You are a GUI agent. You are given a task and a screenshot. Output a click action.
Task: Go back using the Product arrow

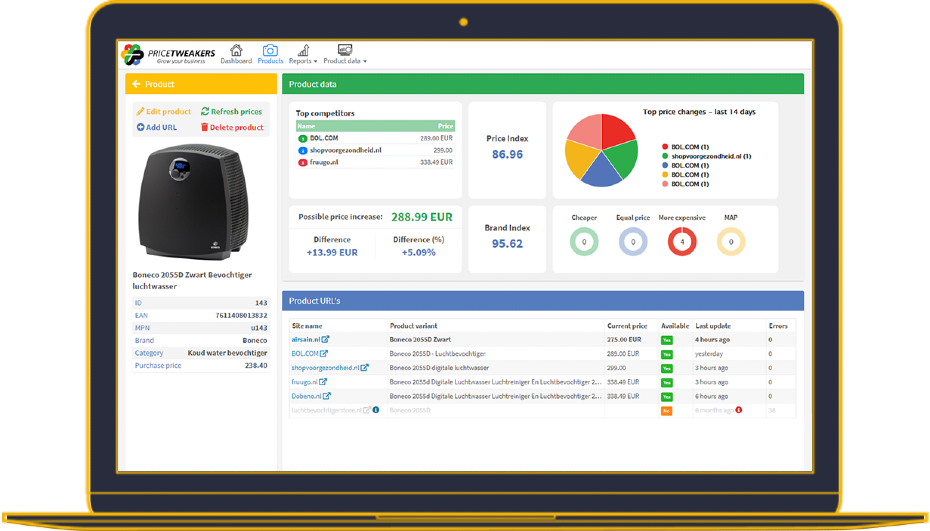[x=136, y=84]
